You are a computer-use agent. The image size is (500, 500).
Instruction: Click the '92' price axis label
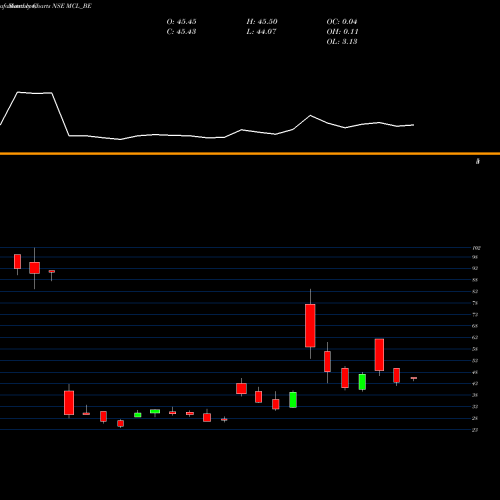click(x=475, y=268)
